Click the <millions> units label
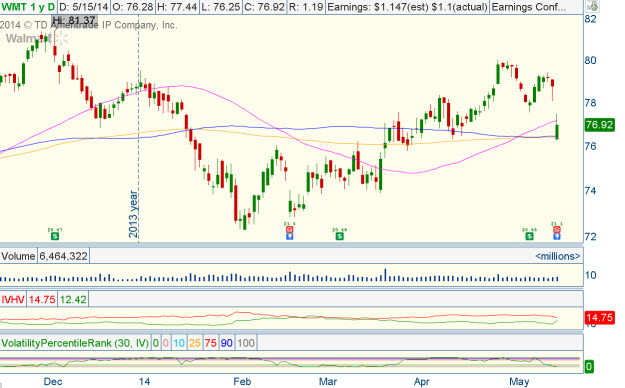Image resolution: width=625 pixels, height=388 pixels. [558, 256]
